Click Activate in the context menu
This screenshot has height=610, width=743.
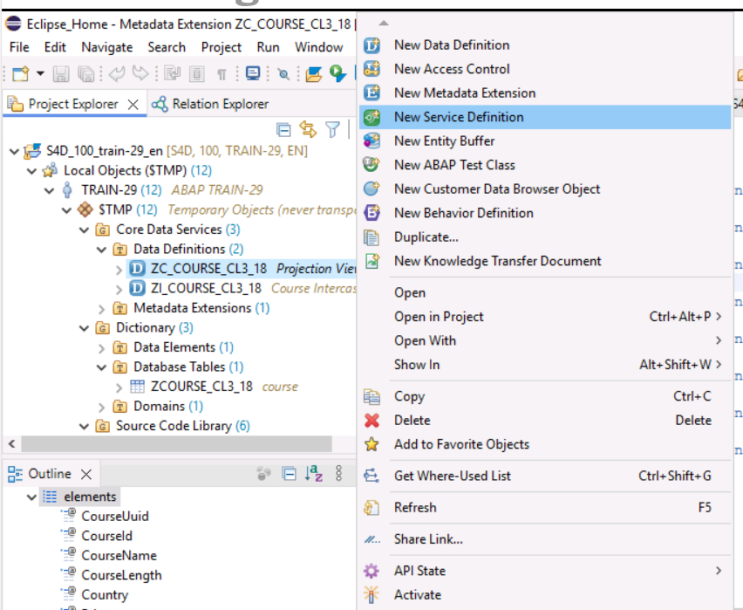tap(545, 595)
